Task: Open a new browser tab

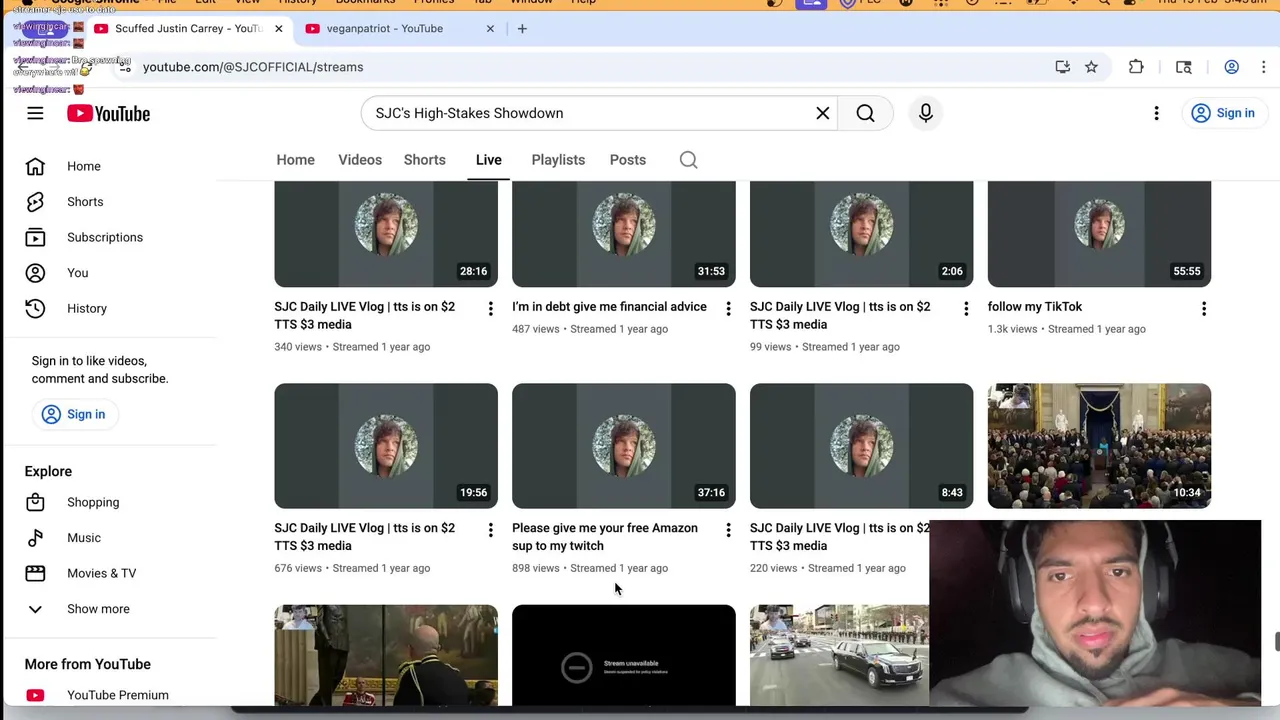Action: point(522,29)
